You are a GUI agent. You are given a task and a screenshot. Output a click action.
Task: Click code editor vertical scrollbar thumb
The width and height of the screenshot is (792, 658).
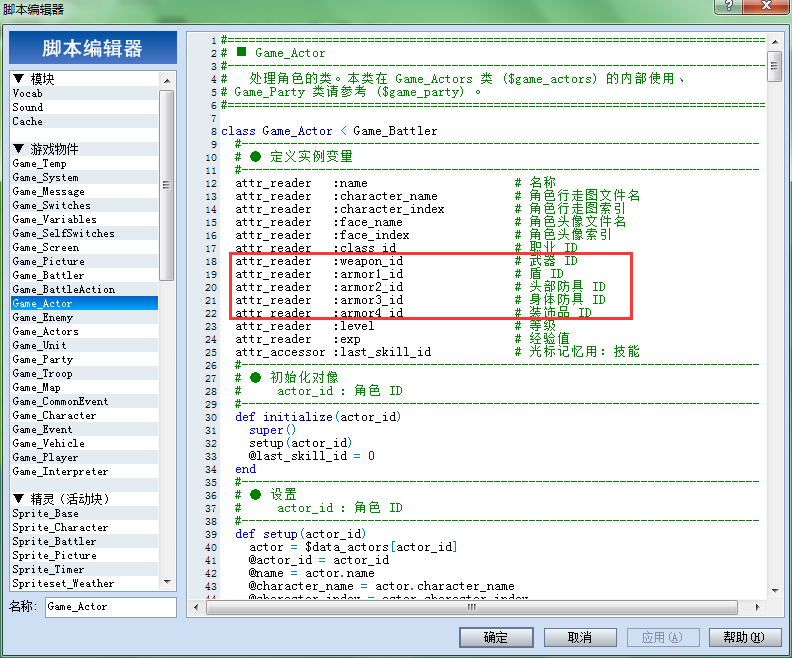pos(775,66)
